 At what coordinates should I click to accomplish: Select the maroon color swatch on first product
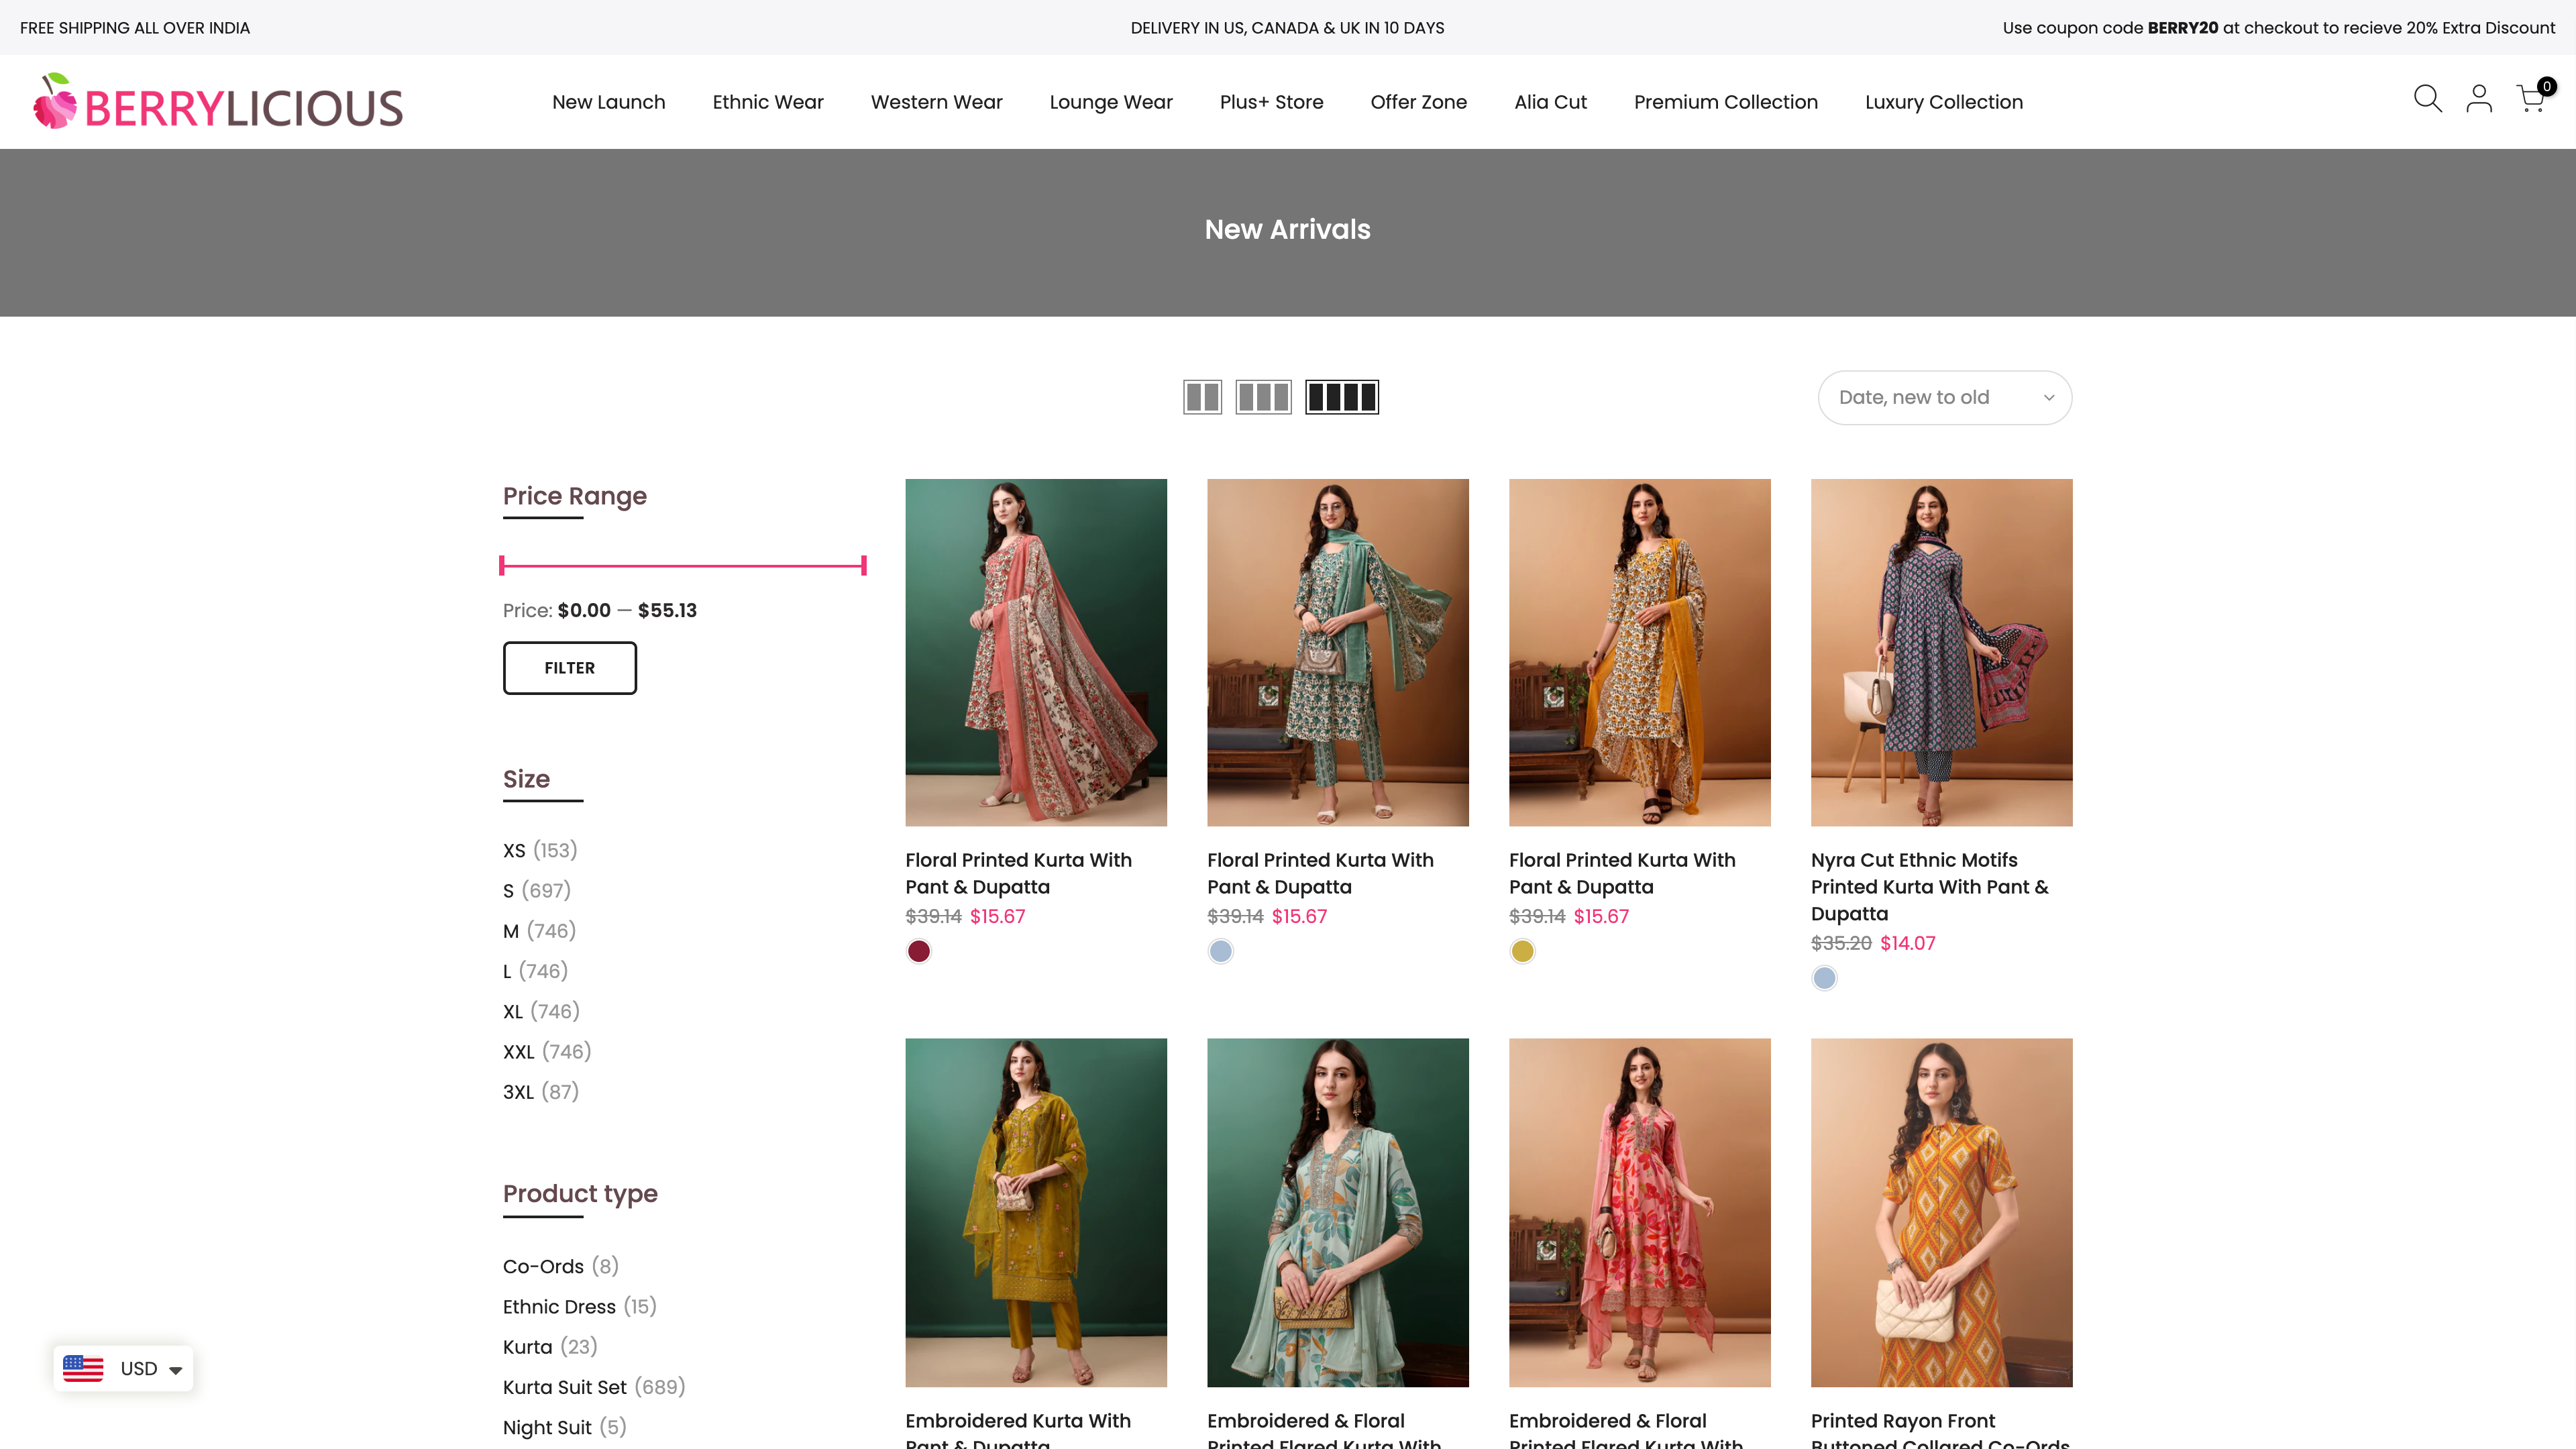918,950
